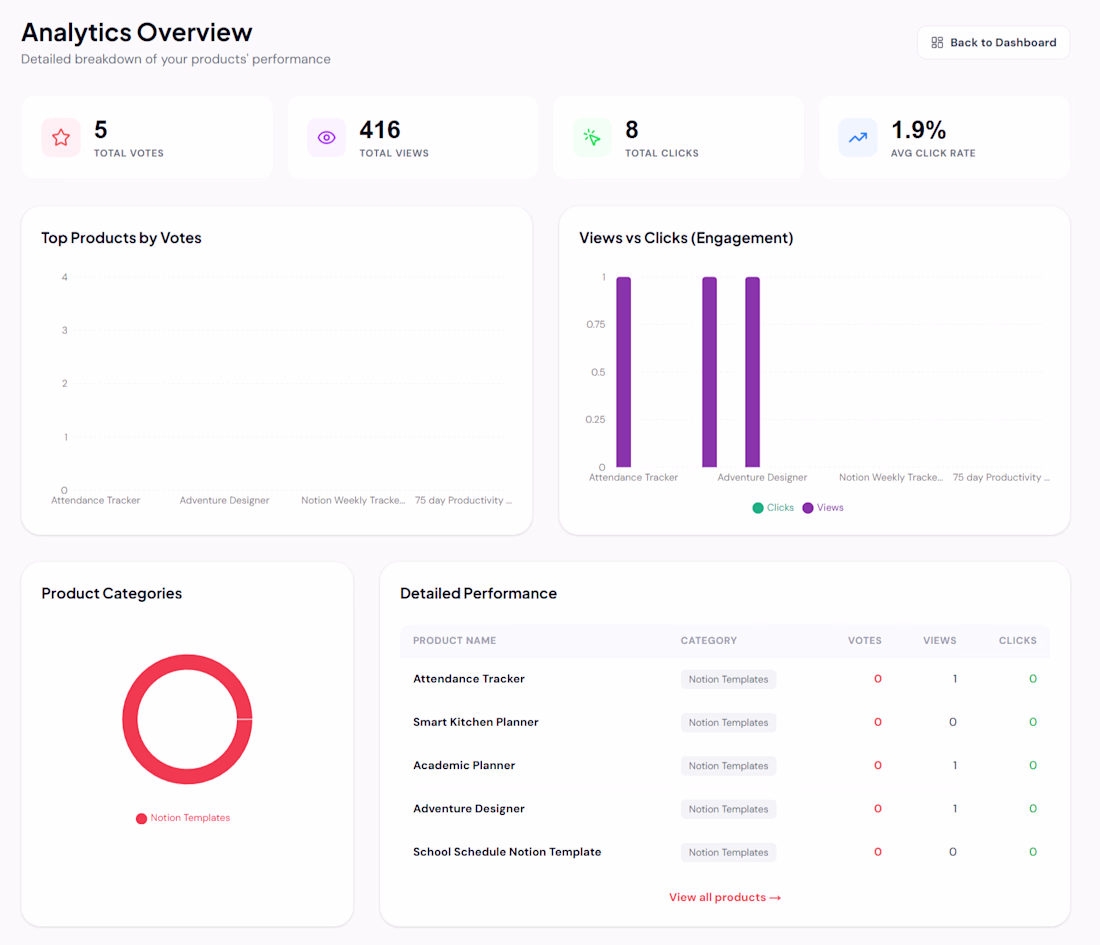Select the Adventure Designer table row name

click(469, 808)
